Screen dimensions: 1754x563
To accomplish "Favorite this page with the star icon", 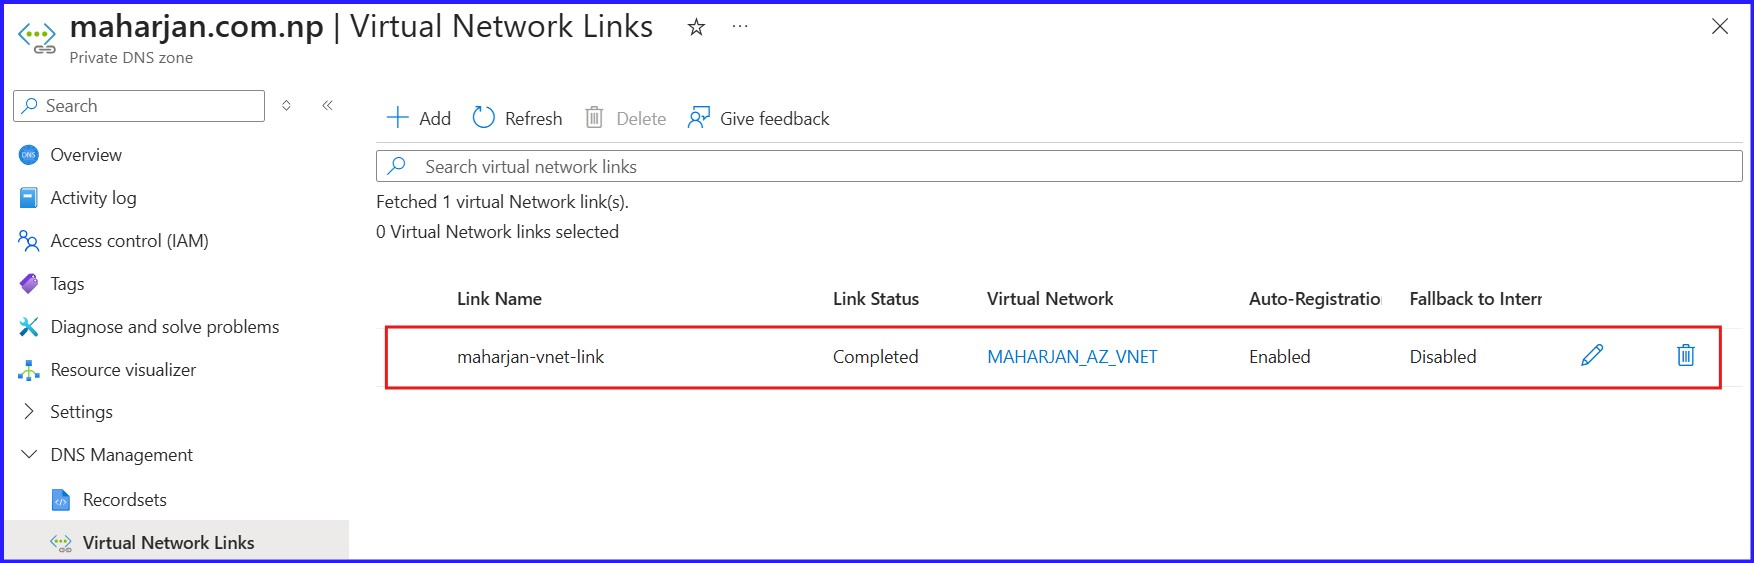I will 696,28.
